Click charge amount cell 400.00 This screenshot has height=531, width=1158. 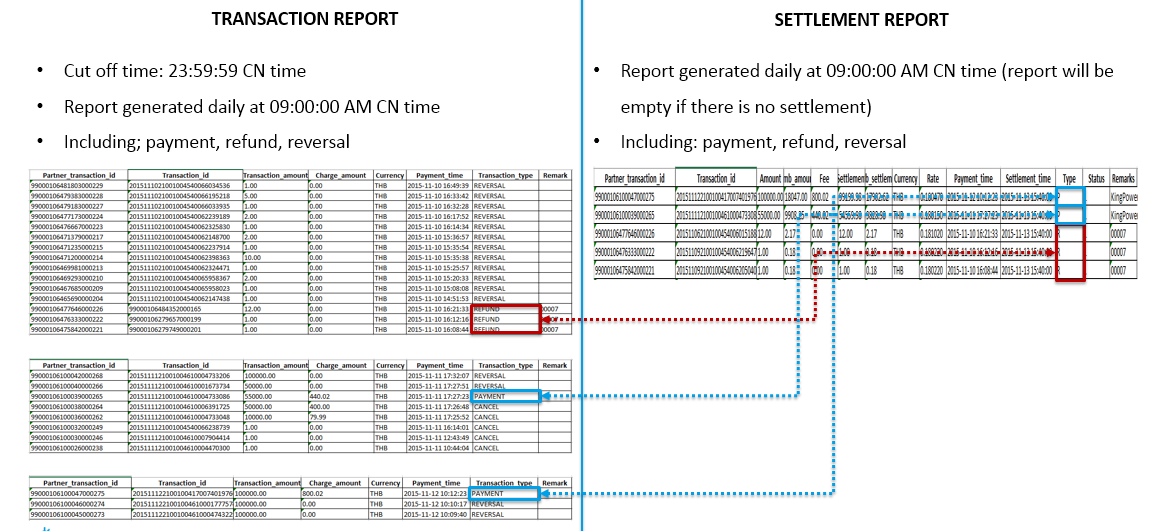click(340, 406)
